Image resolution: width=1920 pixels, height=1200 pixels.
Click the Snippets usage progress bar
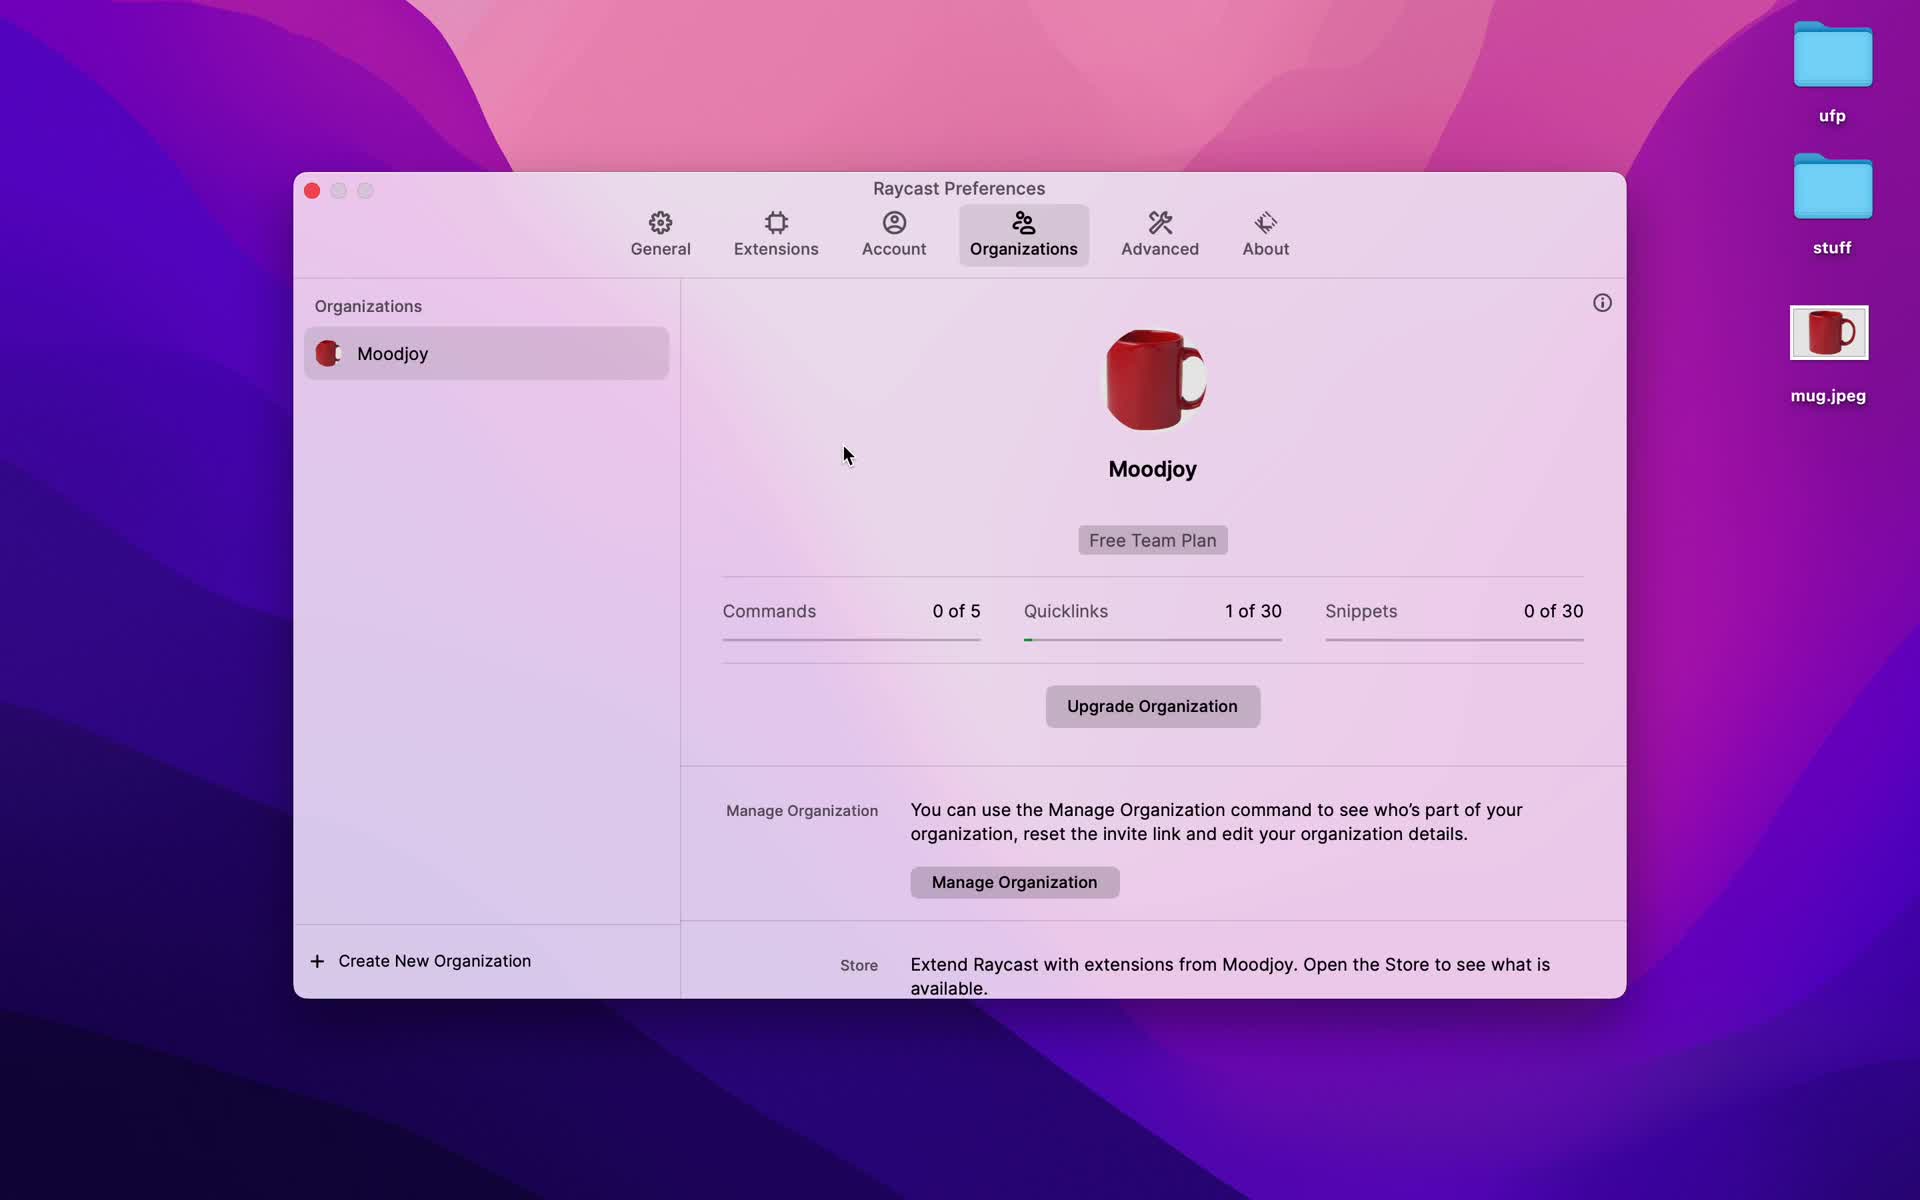point(1454,640)
